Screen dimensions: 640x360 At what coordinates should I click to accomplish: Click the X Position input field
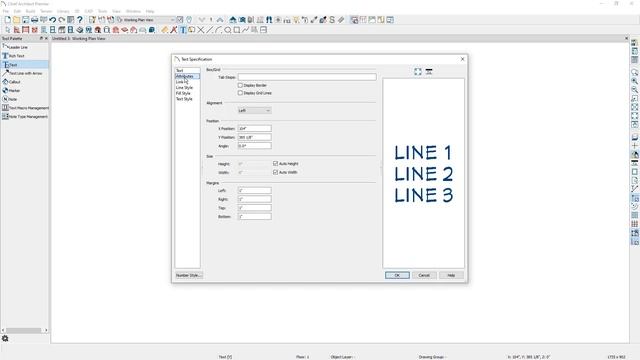coord(255,129)
